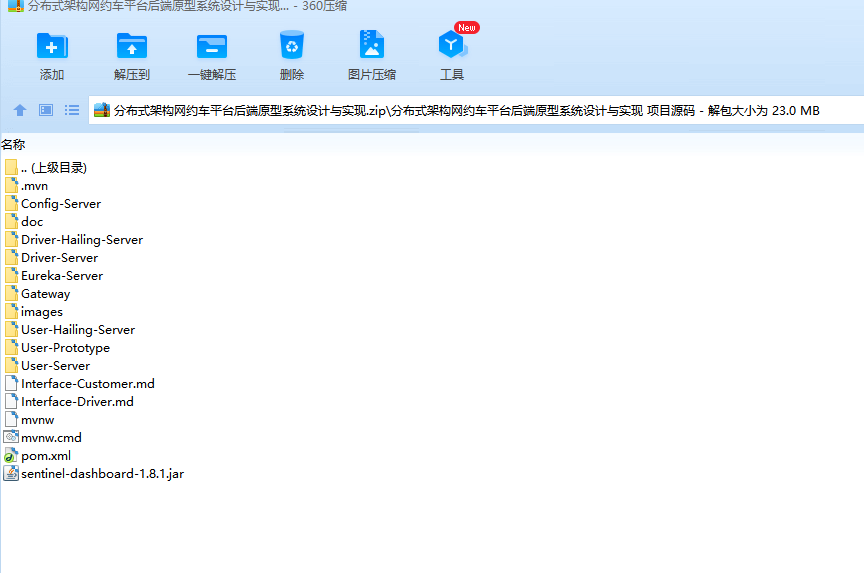Image resolution: width=864 pixels, height=573 pixels.
Task: Select the images folder name
Action: coord(42,312)
